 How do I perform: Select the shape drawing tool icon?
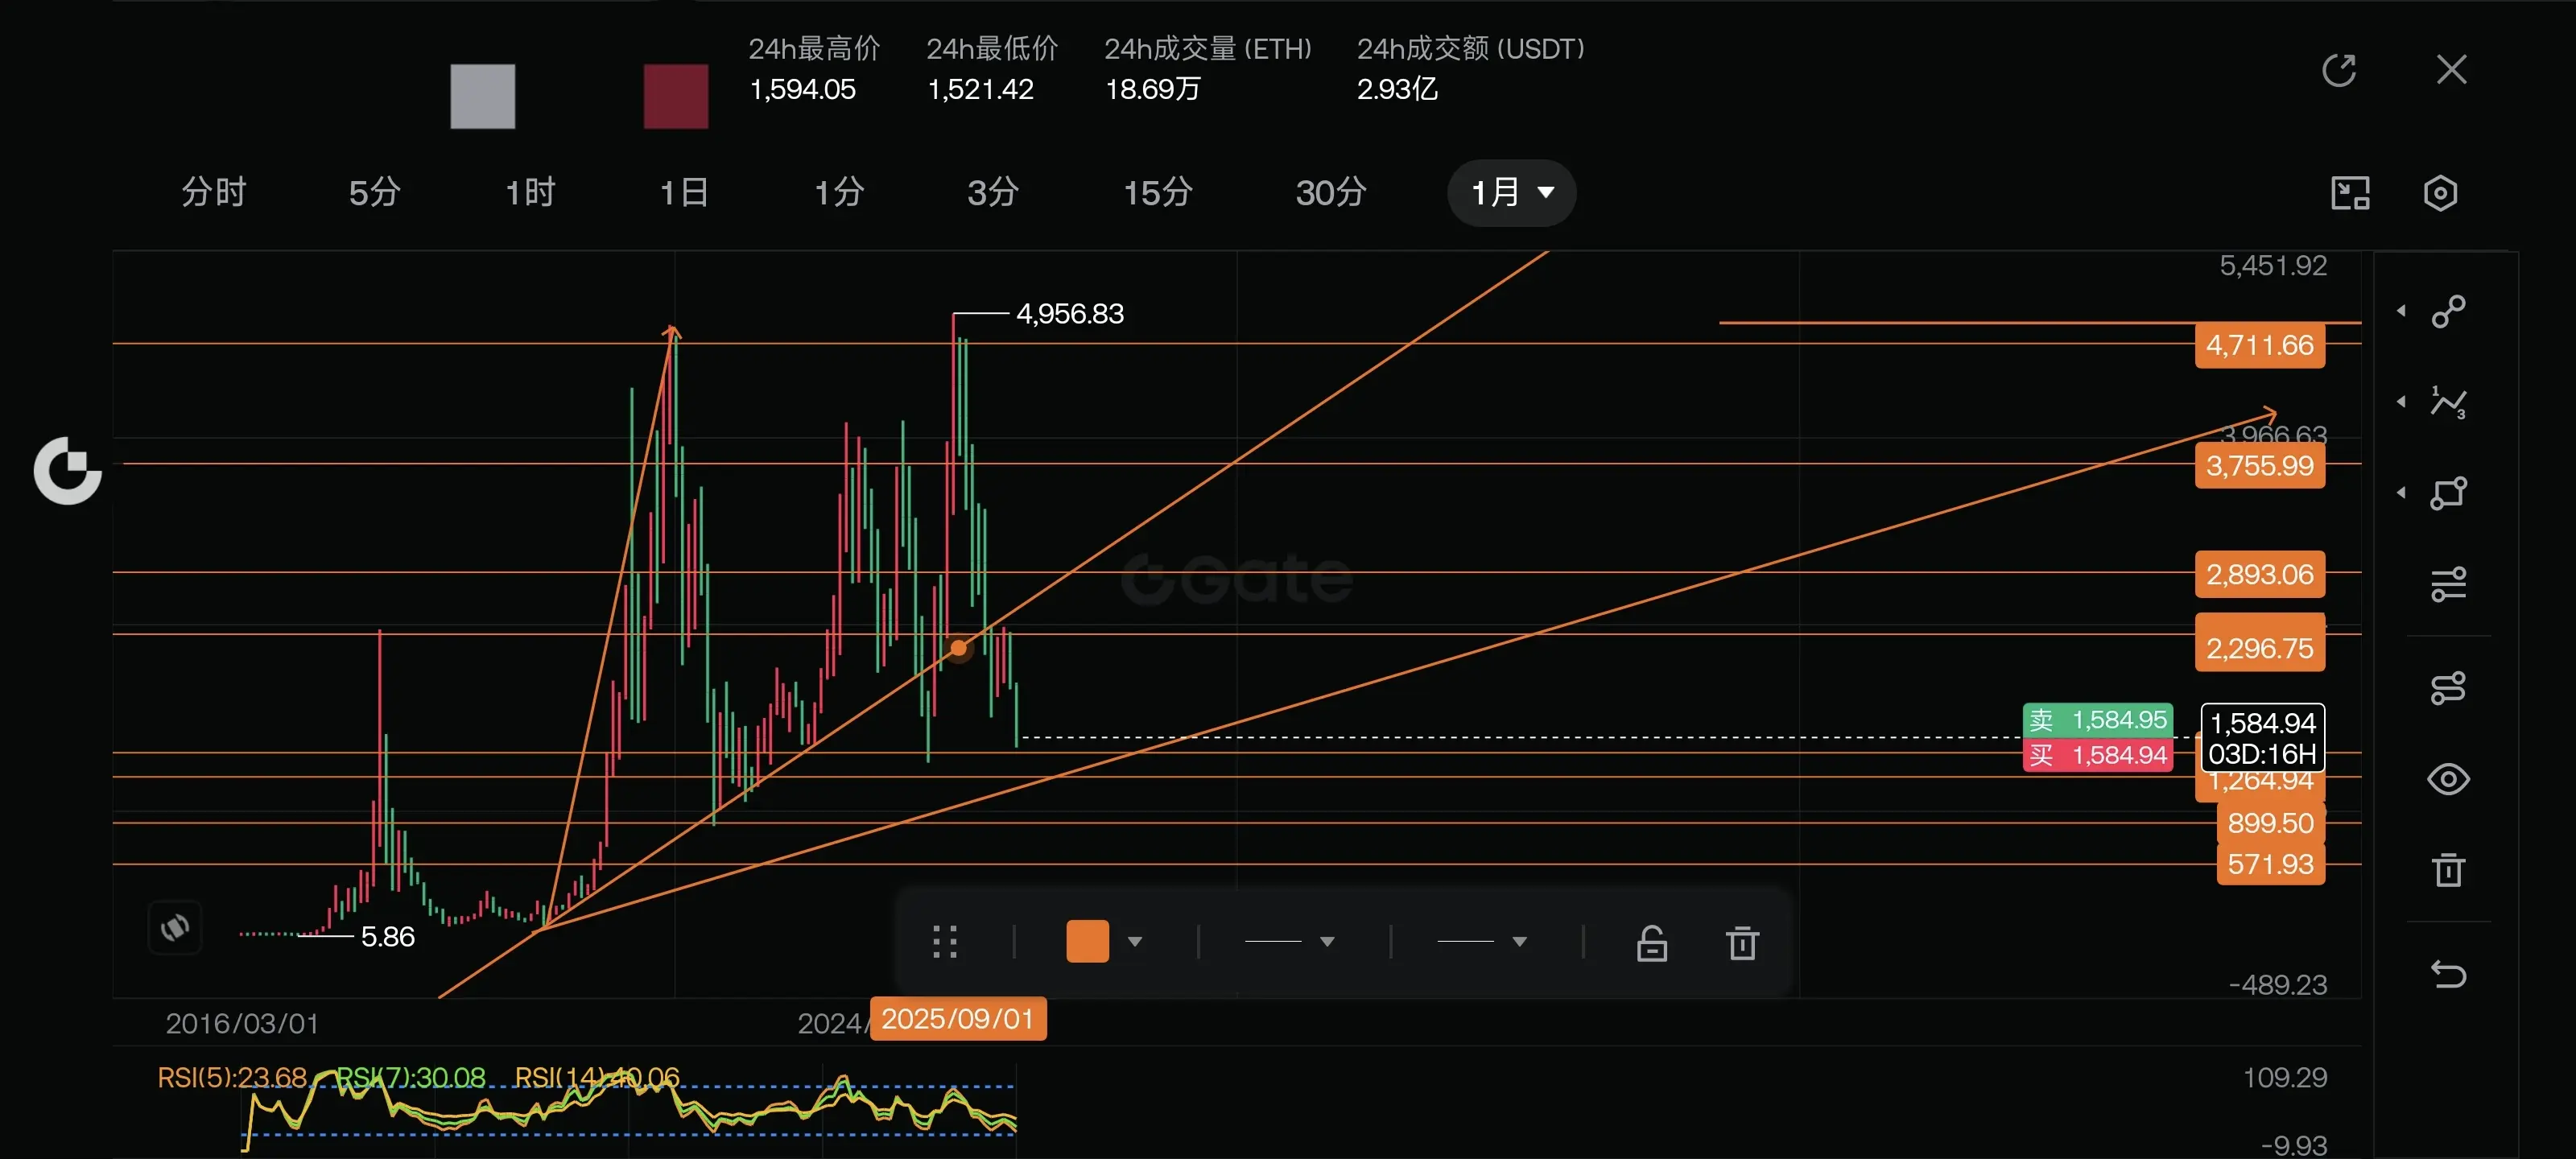2448,493
